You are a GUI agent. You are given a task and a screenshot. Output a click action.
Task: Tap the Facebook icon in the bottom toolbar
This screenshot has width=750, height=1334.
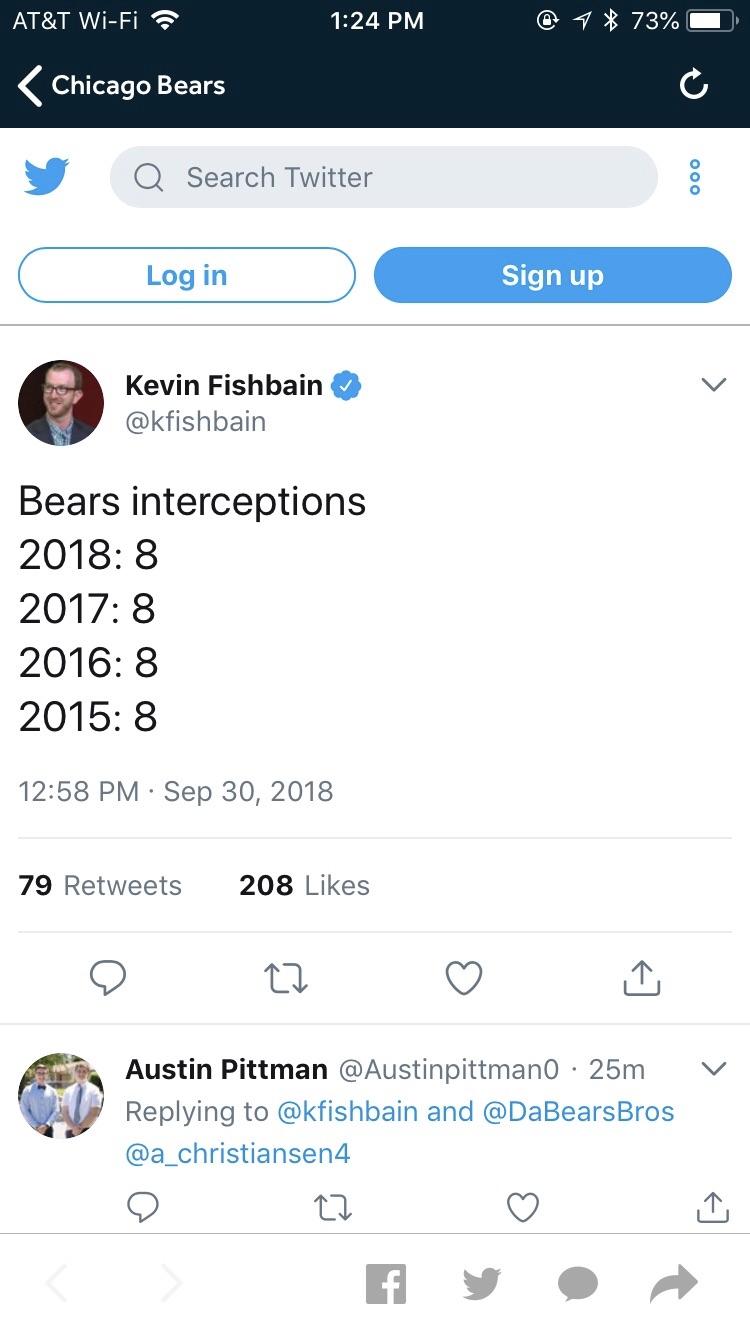pos(387,1283)
